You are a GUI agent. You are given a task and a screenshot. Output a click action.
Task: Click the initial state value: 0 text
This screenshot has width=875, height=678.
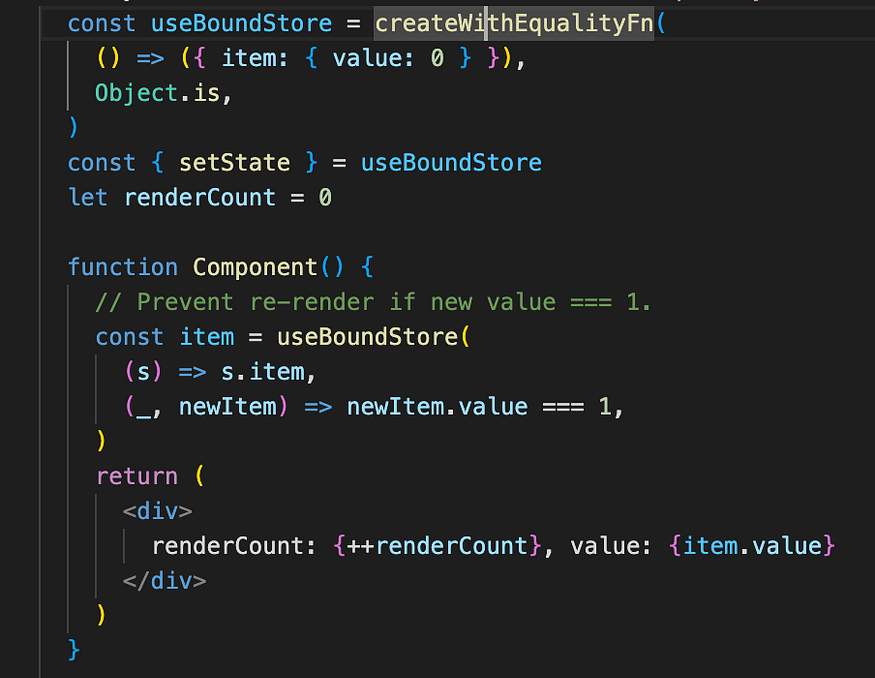[x=388, y=58]
